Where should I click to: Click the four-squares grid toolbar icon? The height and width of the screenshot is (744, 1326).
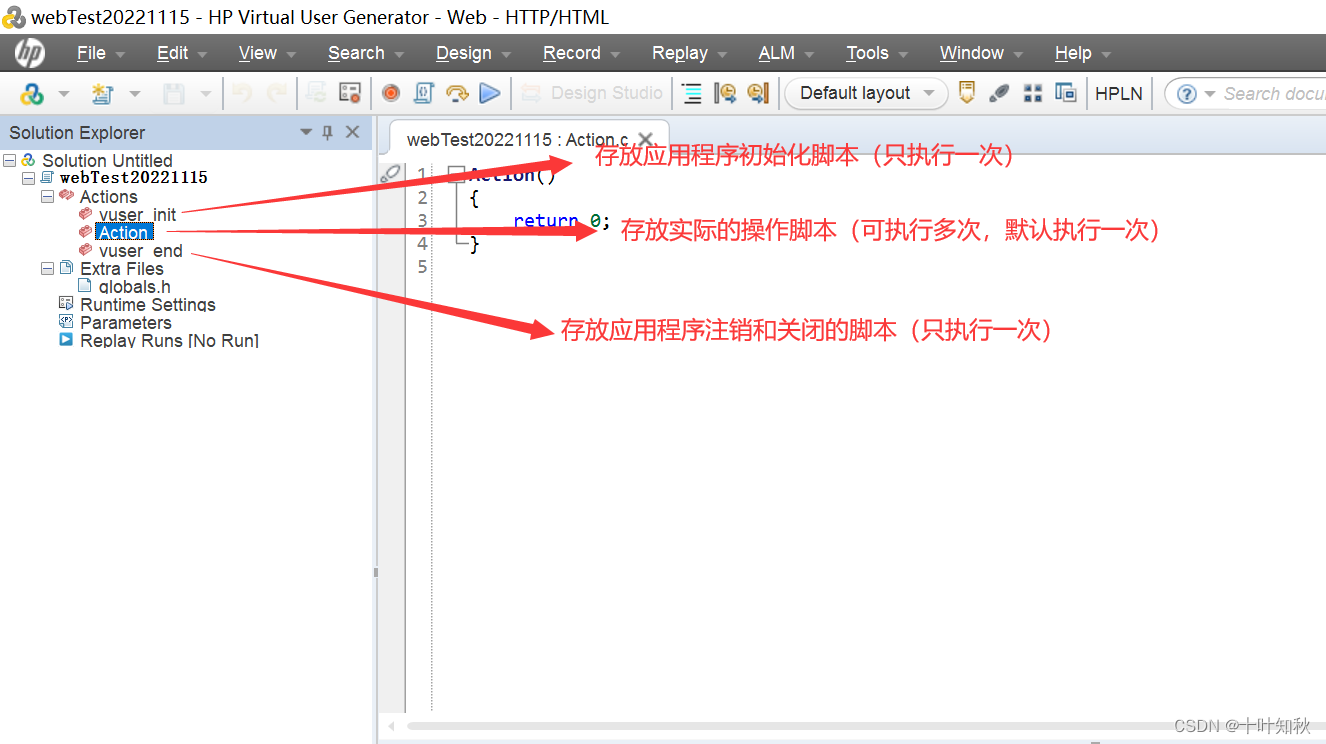click(1033, 93)
